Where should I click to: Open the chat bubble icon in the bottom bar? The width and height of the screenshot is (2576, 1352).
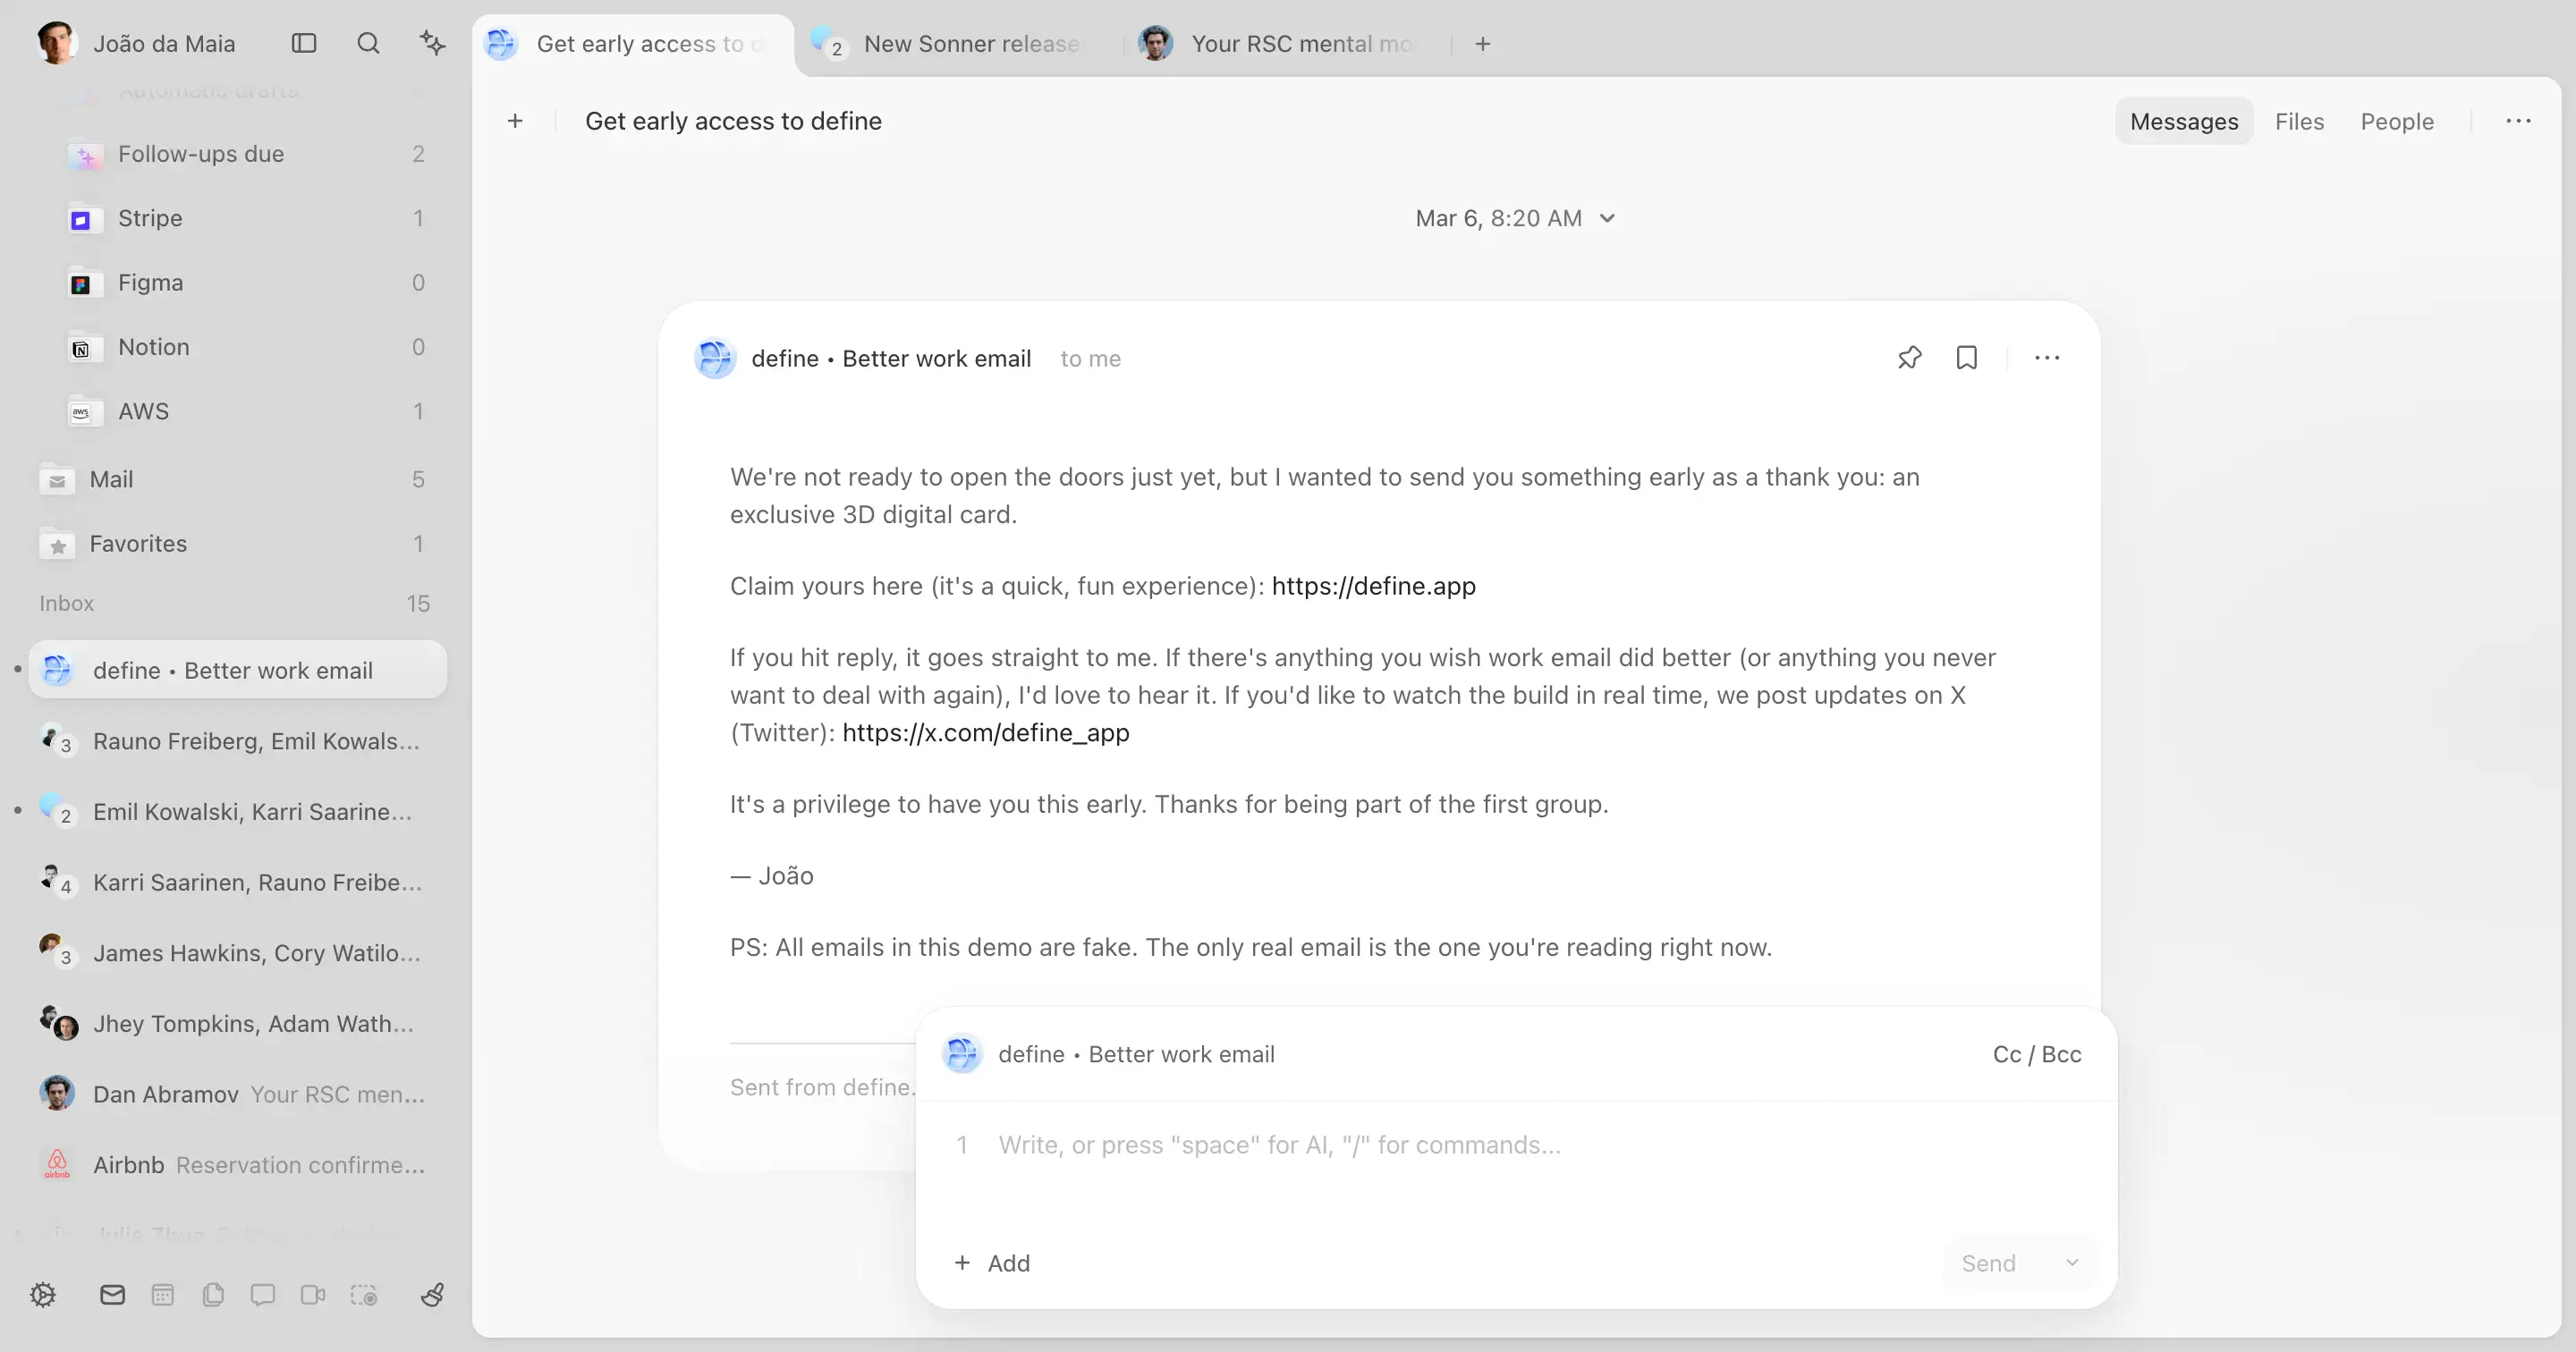click(x=263, y=1295)
